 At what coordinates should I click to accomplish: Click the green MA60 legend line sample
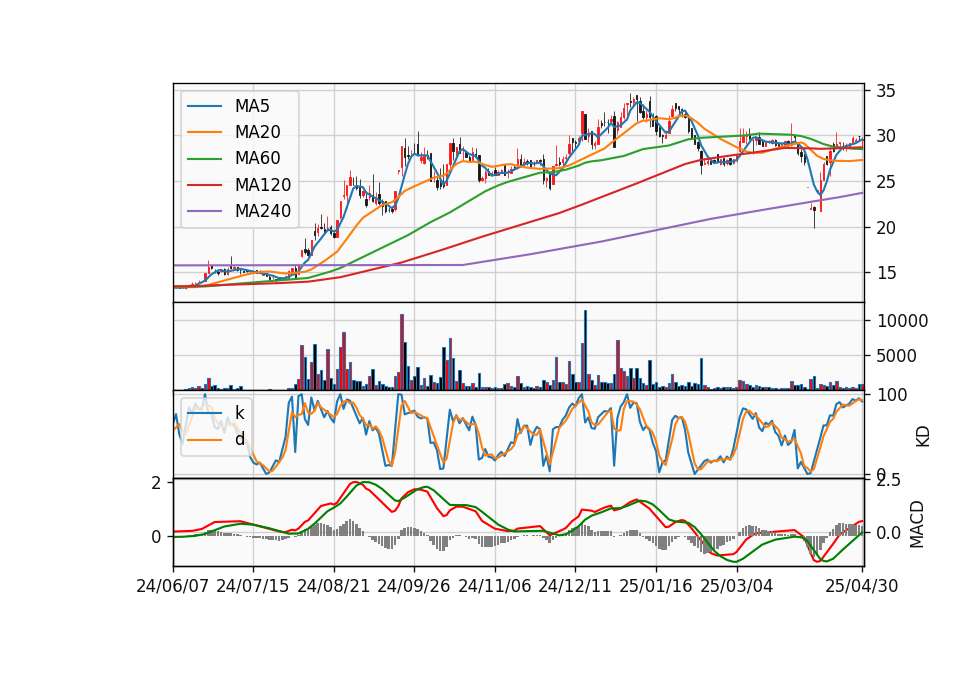pyautogui.click(x=204, y=159)
